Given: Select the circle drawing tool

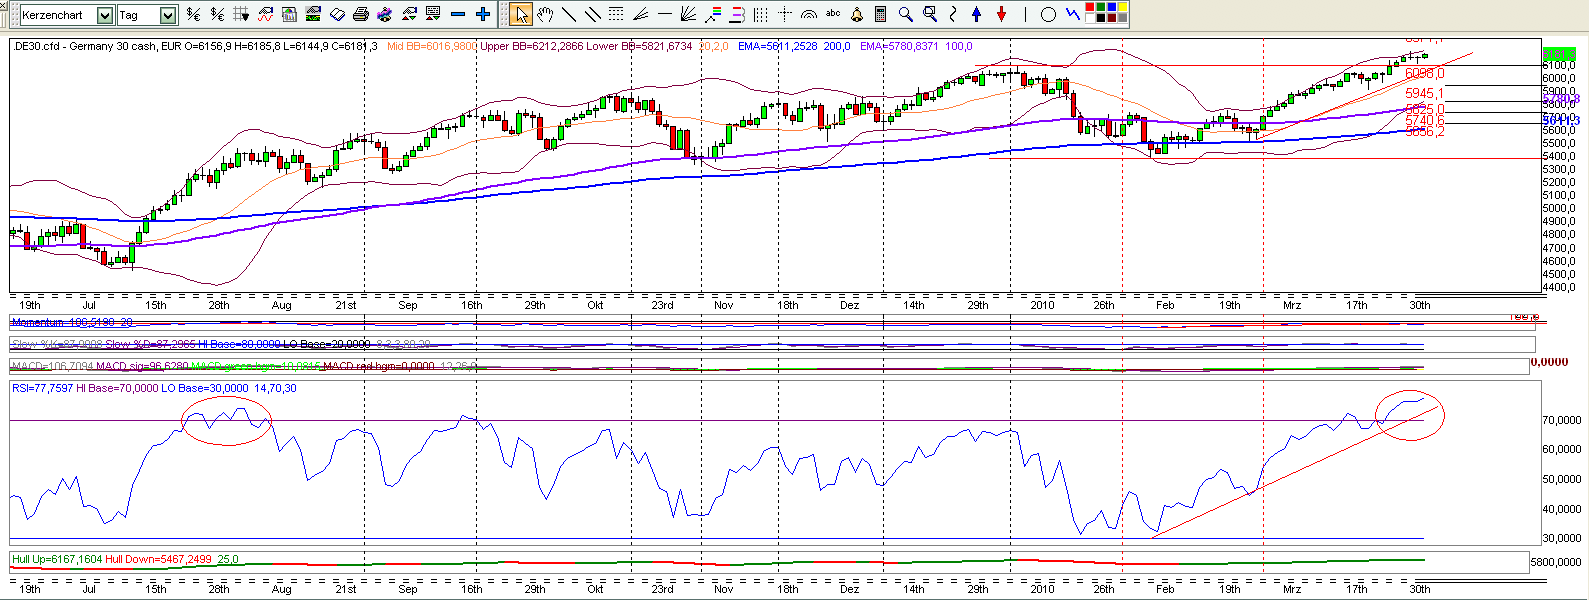Looking at the screenshot, I should [x=1048, y=14].
